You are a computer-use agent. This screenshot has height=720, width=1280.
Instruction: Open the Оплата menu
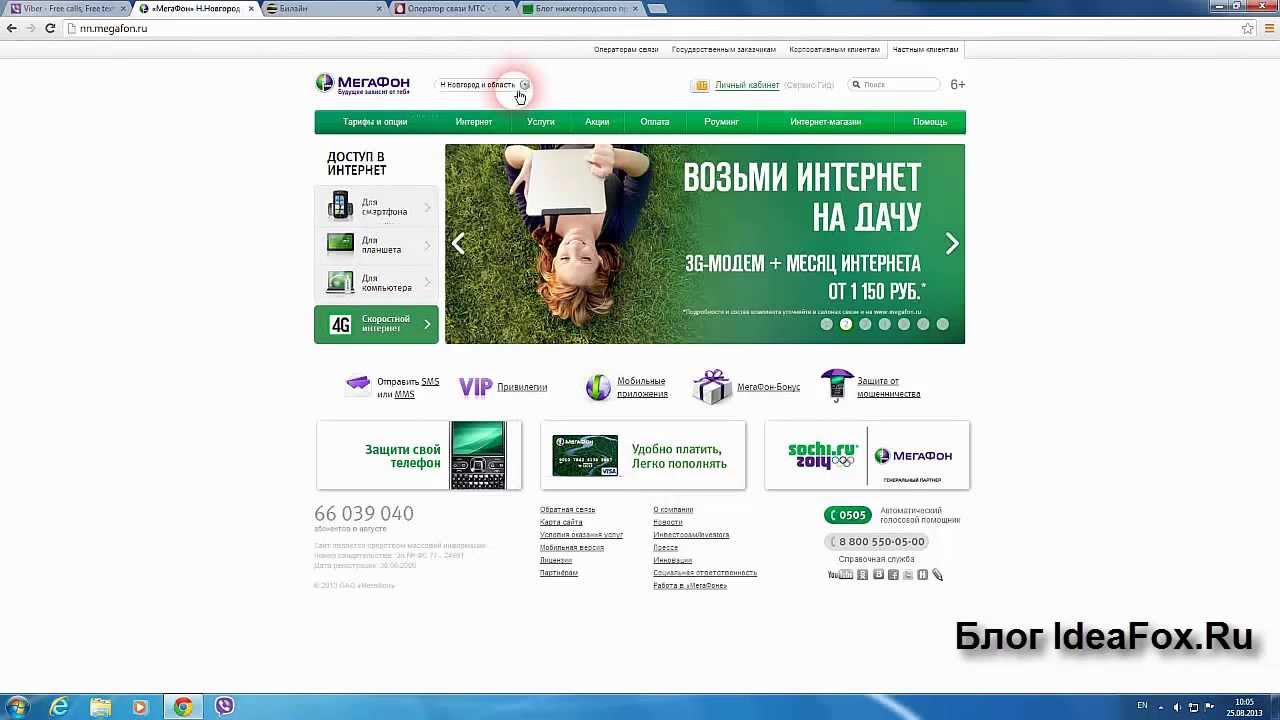[655, 122]
